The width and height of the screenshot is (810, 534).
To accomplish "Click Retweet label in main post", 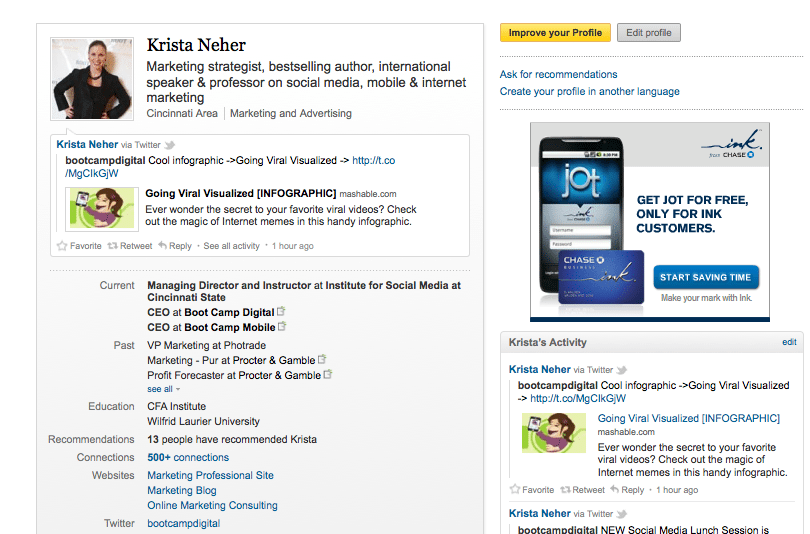I will pos(136,246).
